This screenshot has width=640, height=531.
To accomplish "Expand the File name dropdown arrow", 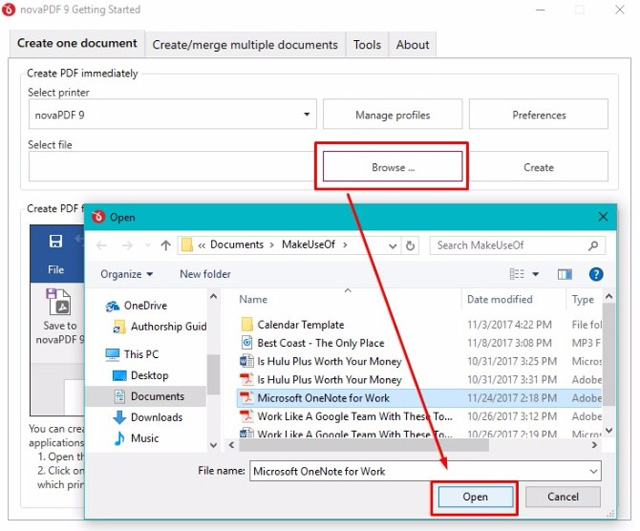I will 593,471.
